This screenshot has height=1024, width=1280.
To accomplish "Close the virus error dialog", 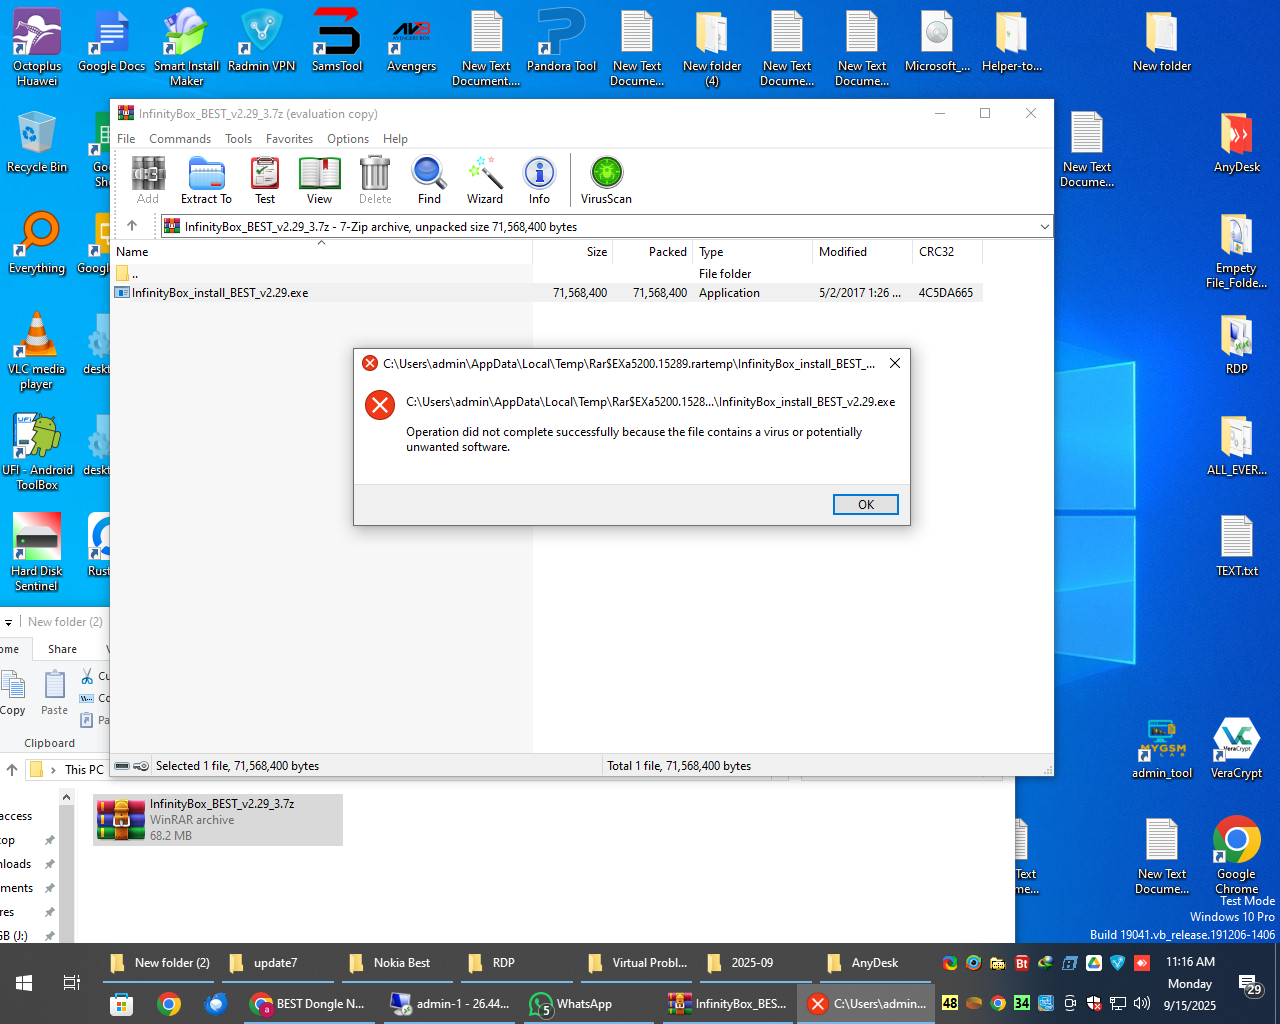I will (895, 363).
